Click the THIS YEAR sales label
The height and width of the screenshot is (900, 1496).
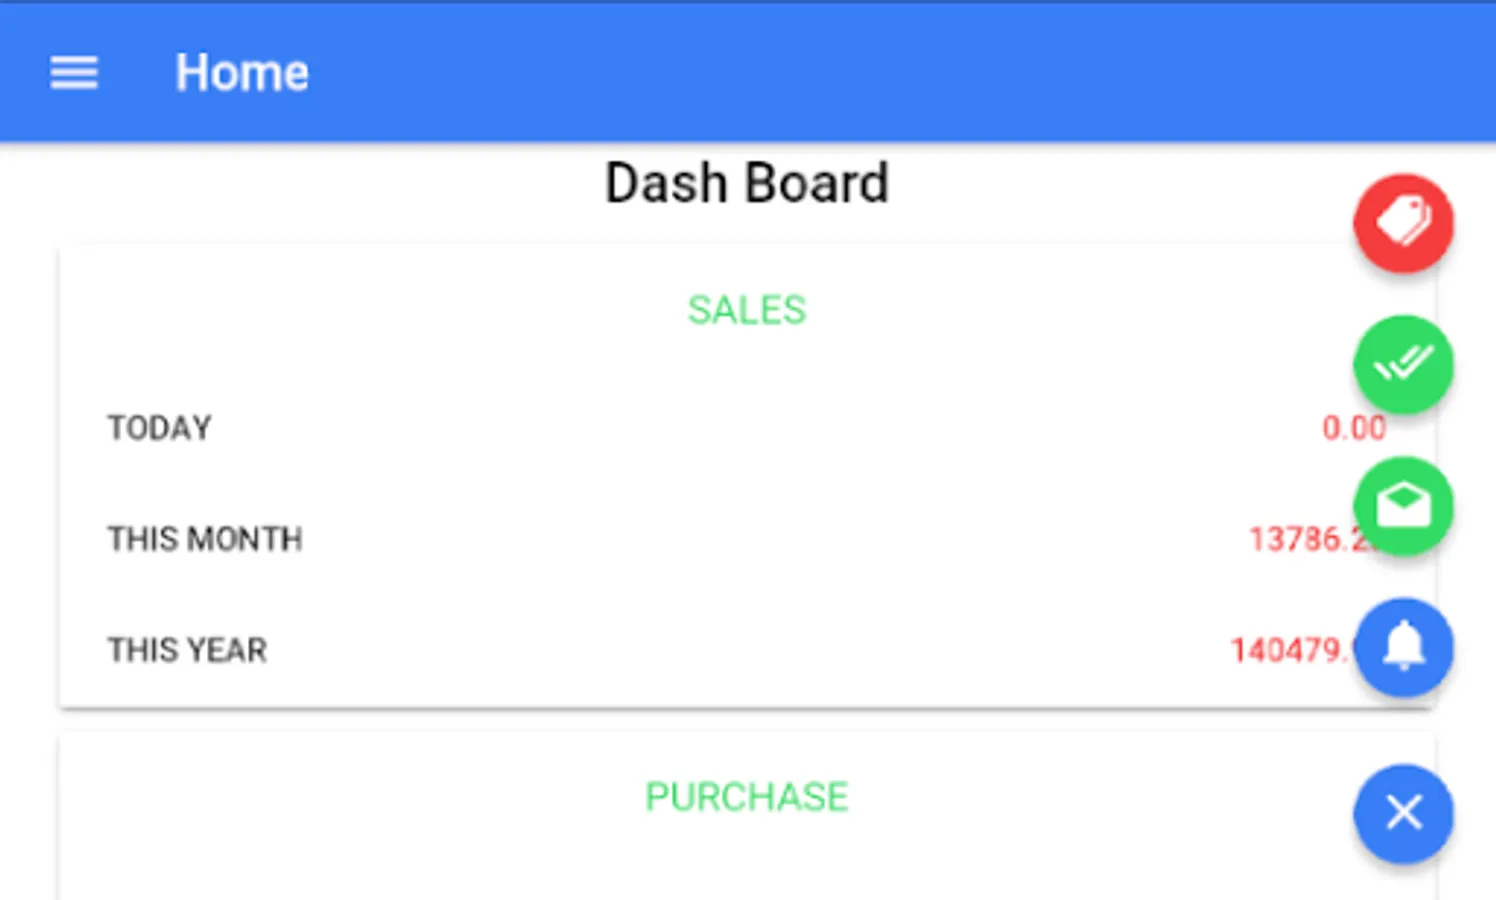[188, 650]
